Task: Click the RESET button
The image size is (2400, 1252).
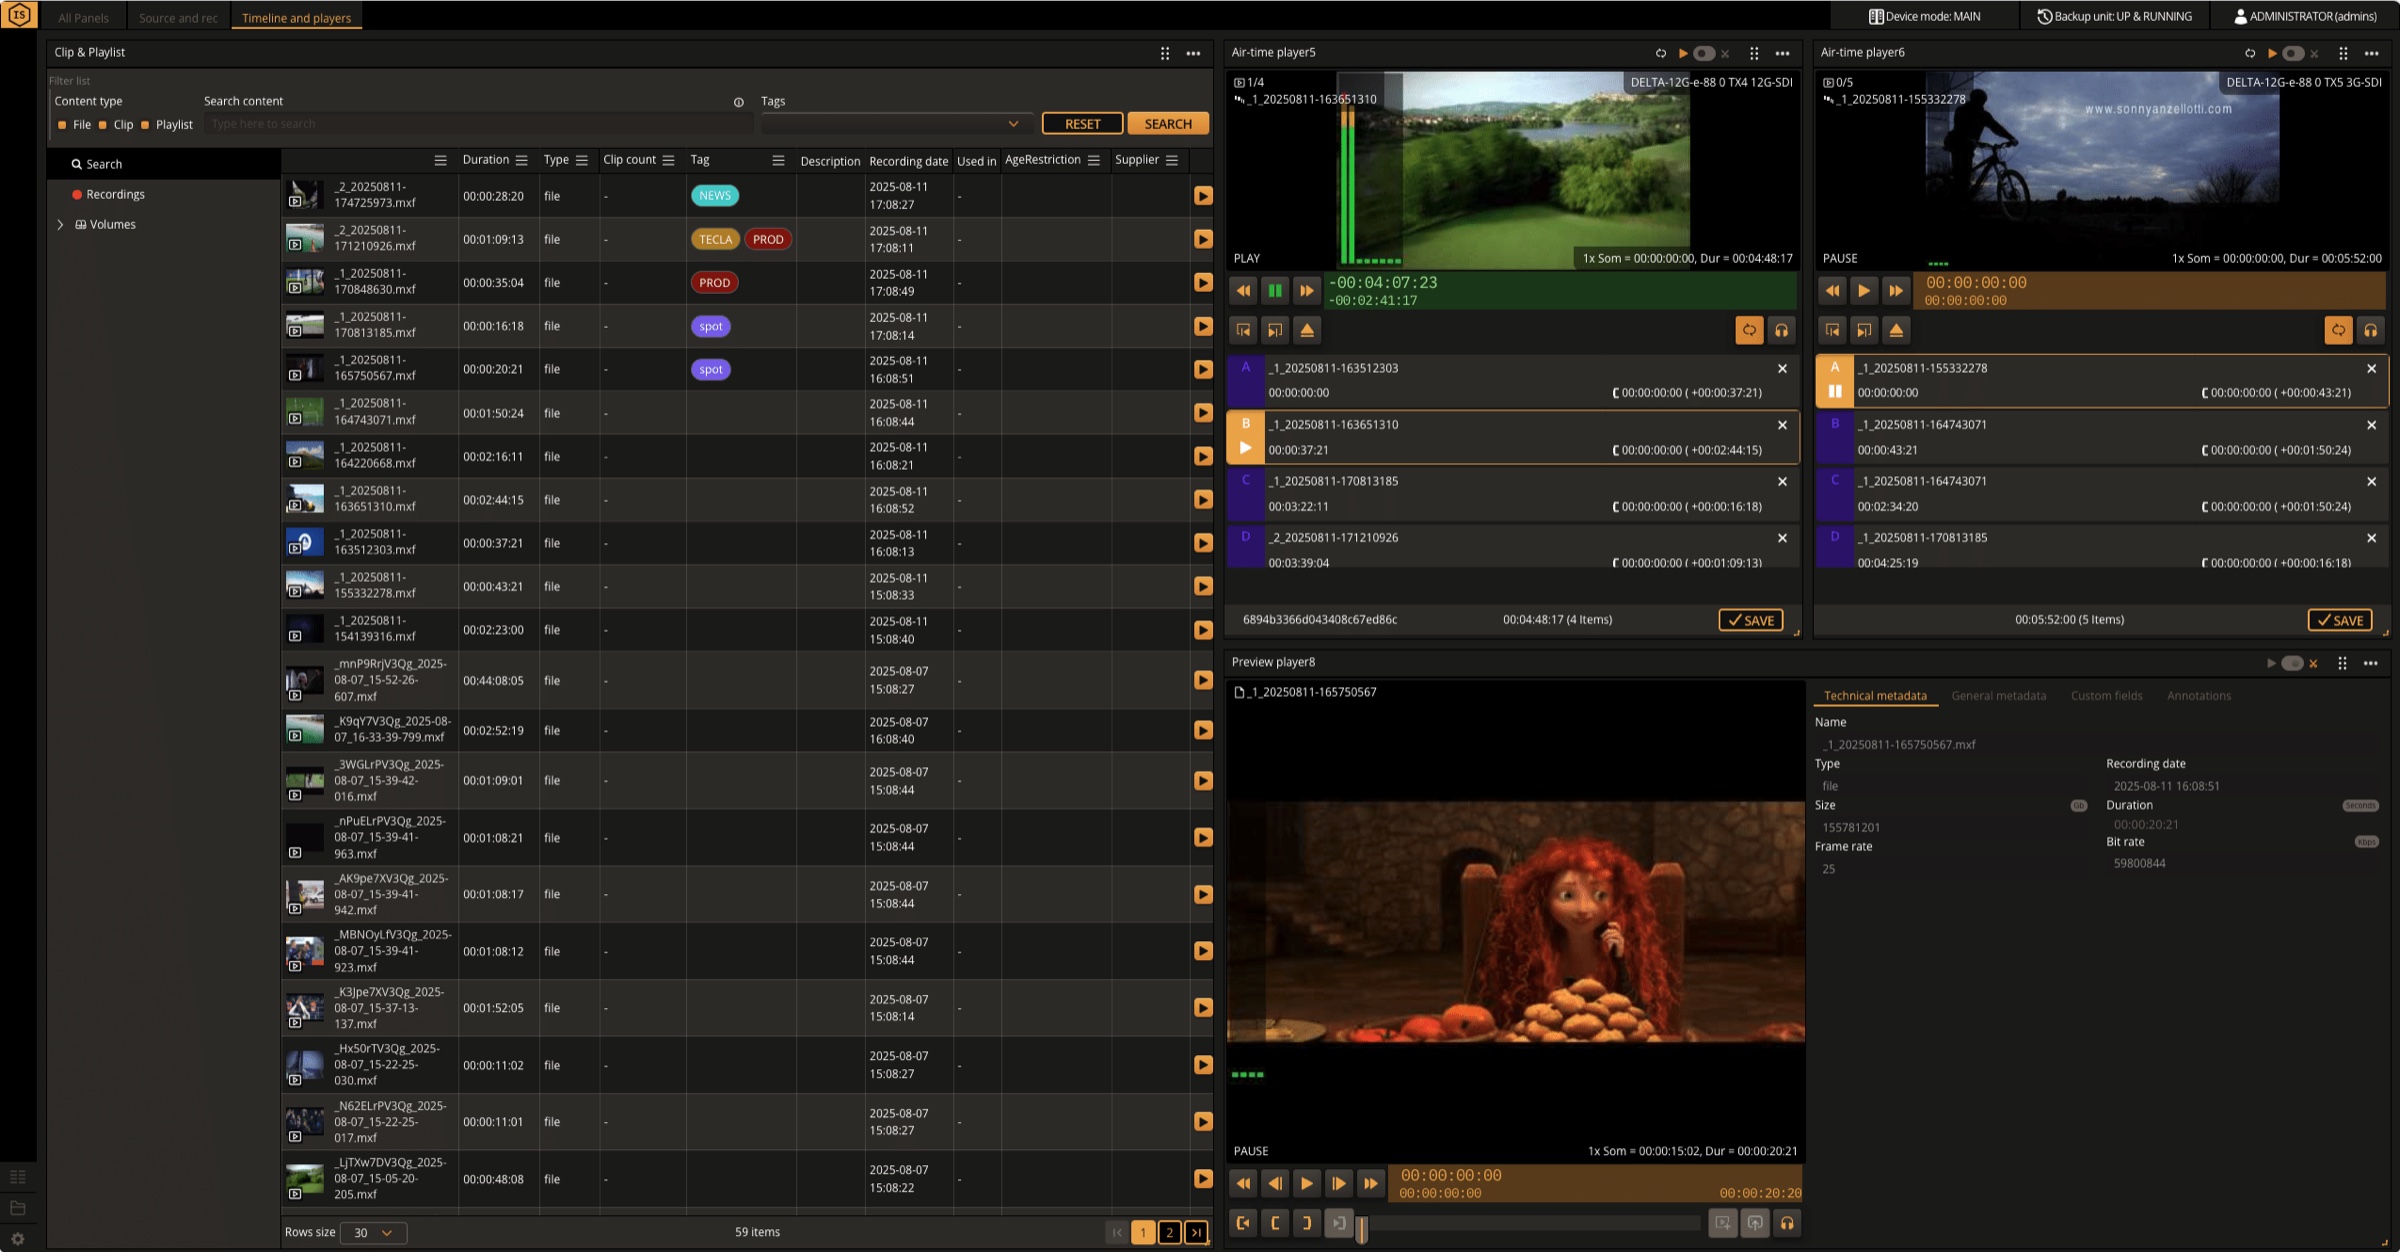Action: pos(1082,124)
